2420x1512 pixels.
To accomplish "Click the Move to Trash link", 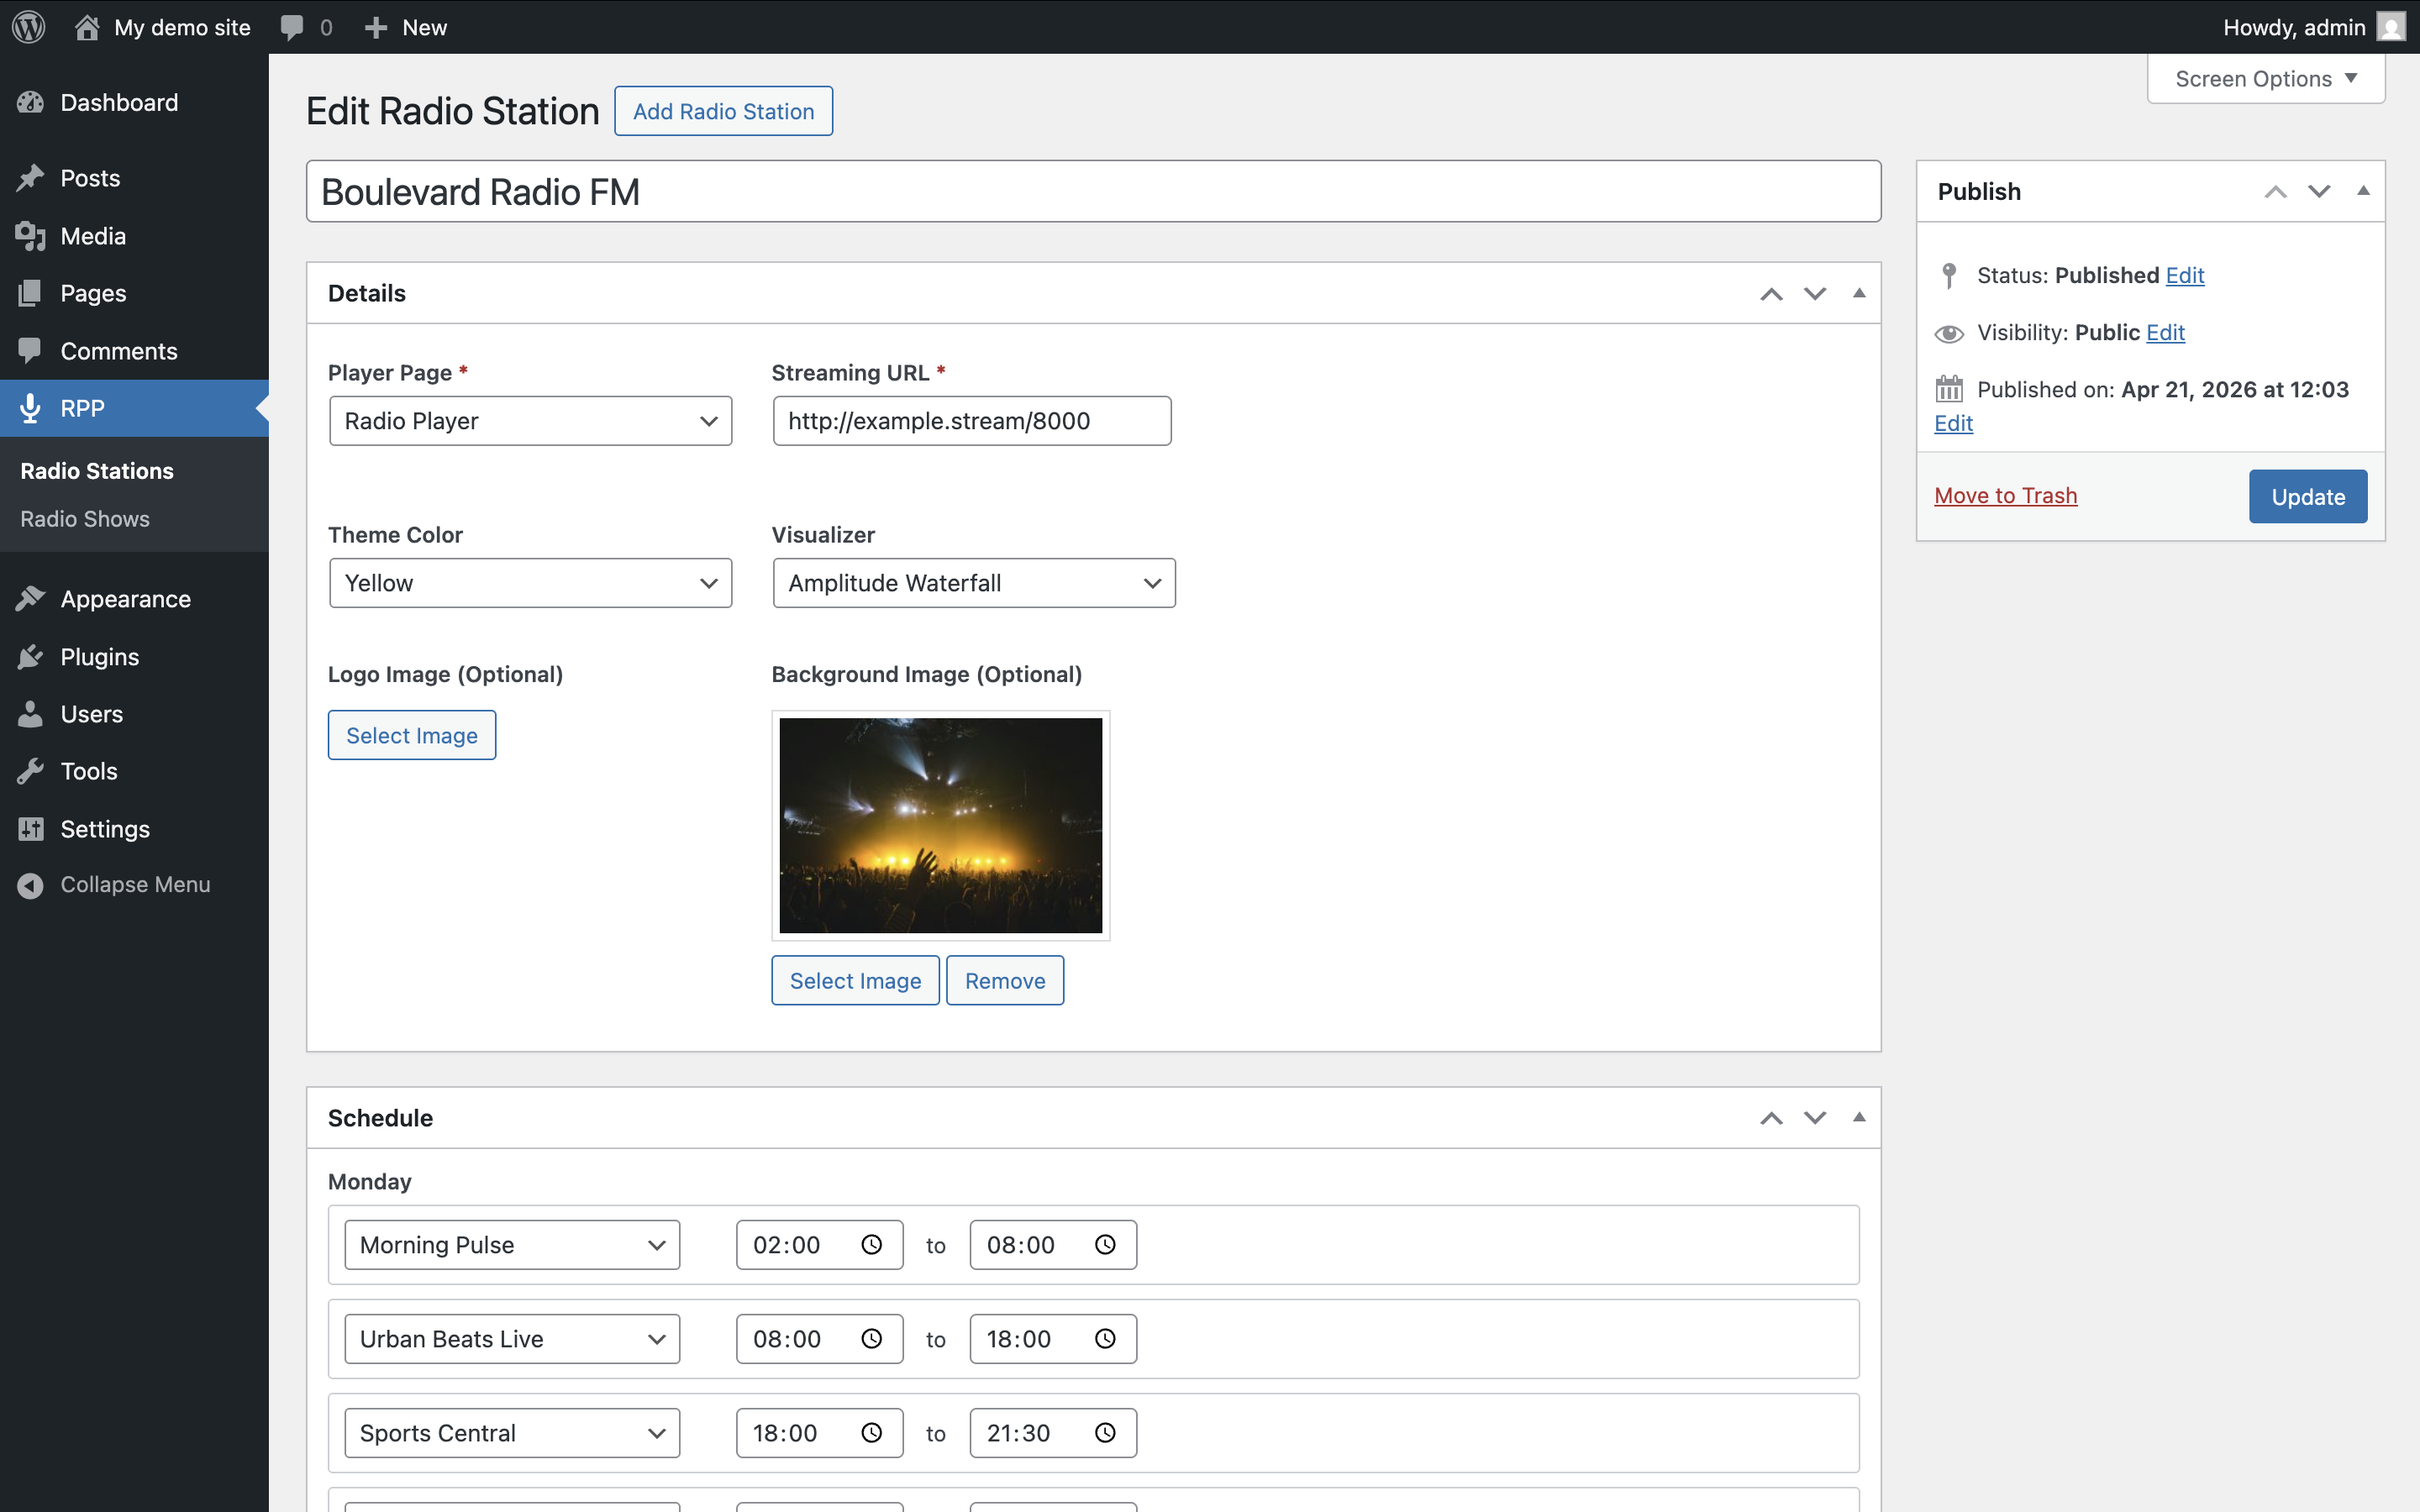I will coord(2005,496).
